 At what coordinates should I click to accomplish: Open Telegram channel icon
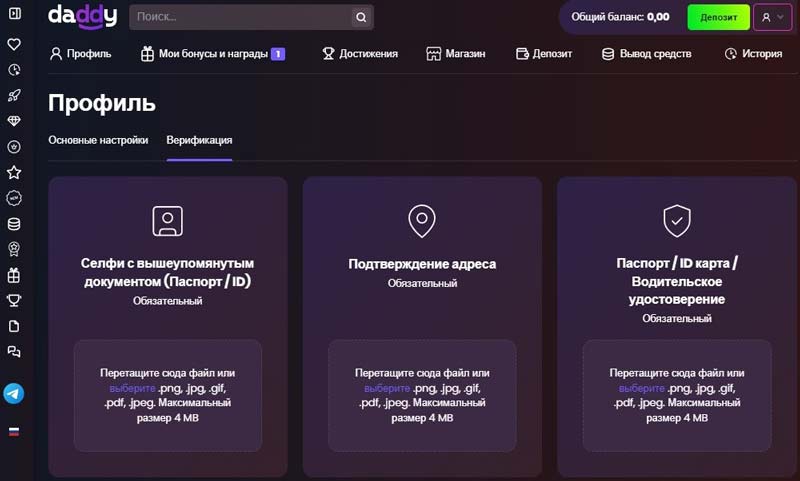pos(14,393)
